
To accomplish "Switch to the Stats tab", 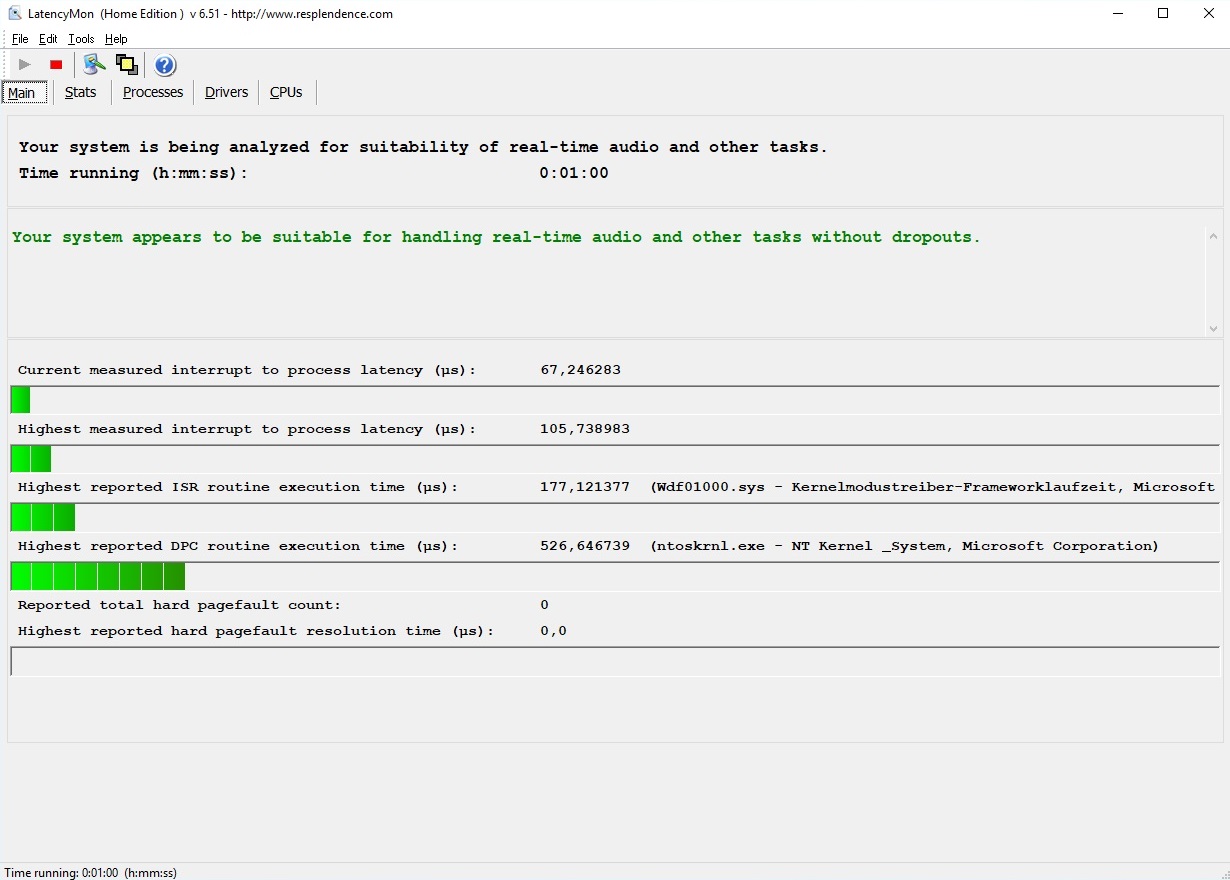I will (80, 92).
